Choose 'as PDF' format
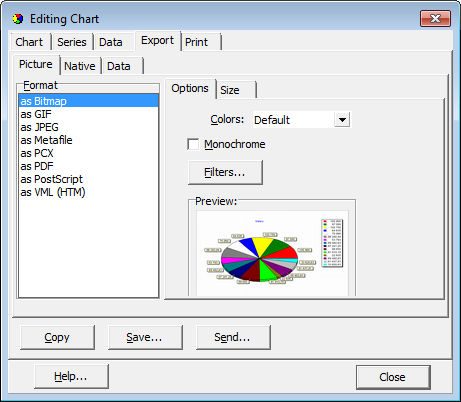The width and height of the screenshot is (461, 402). coord(88,166)
